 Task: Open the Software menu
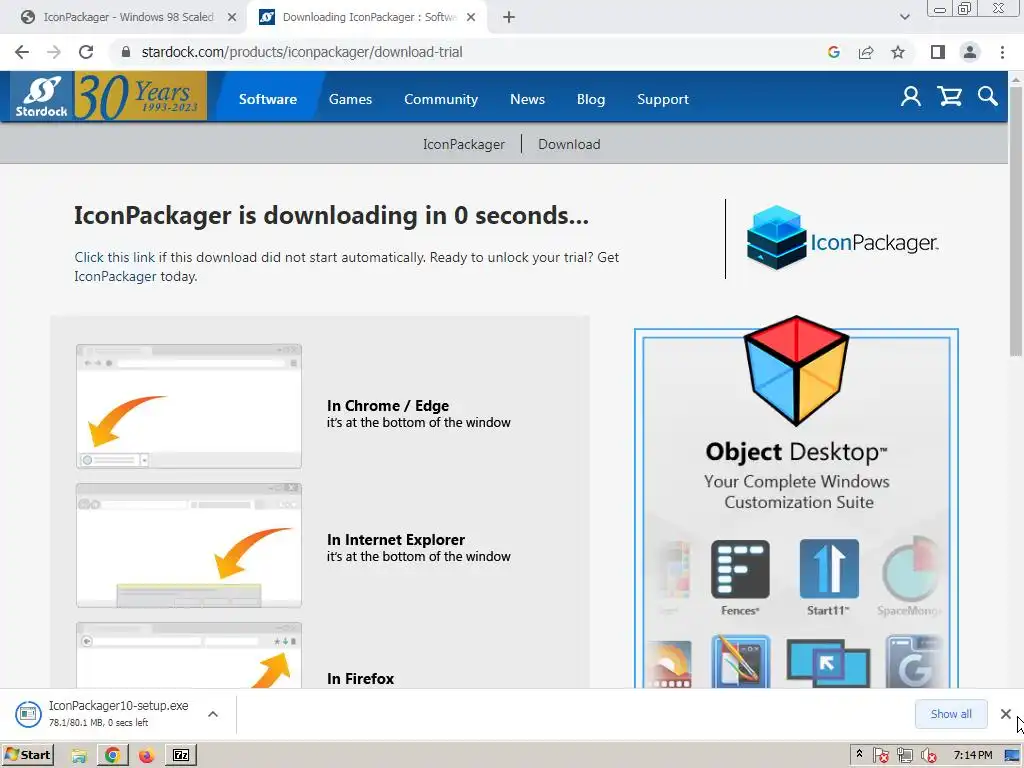(x=268, y=99)
